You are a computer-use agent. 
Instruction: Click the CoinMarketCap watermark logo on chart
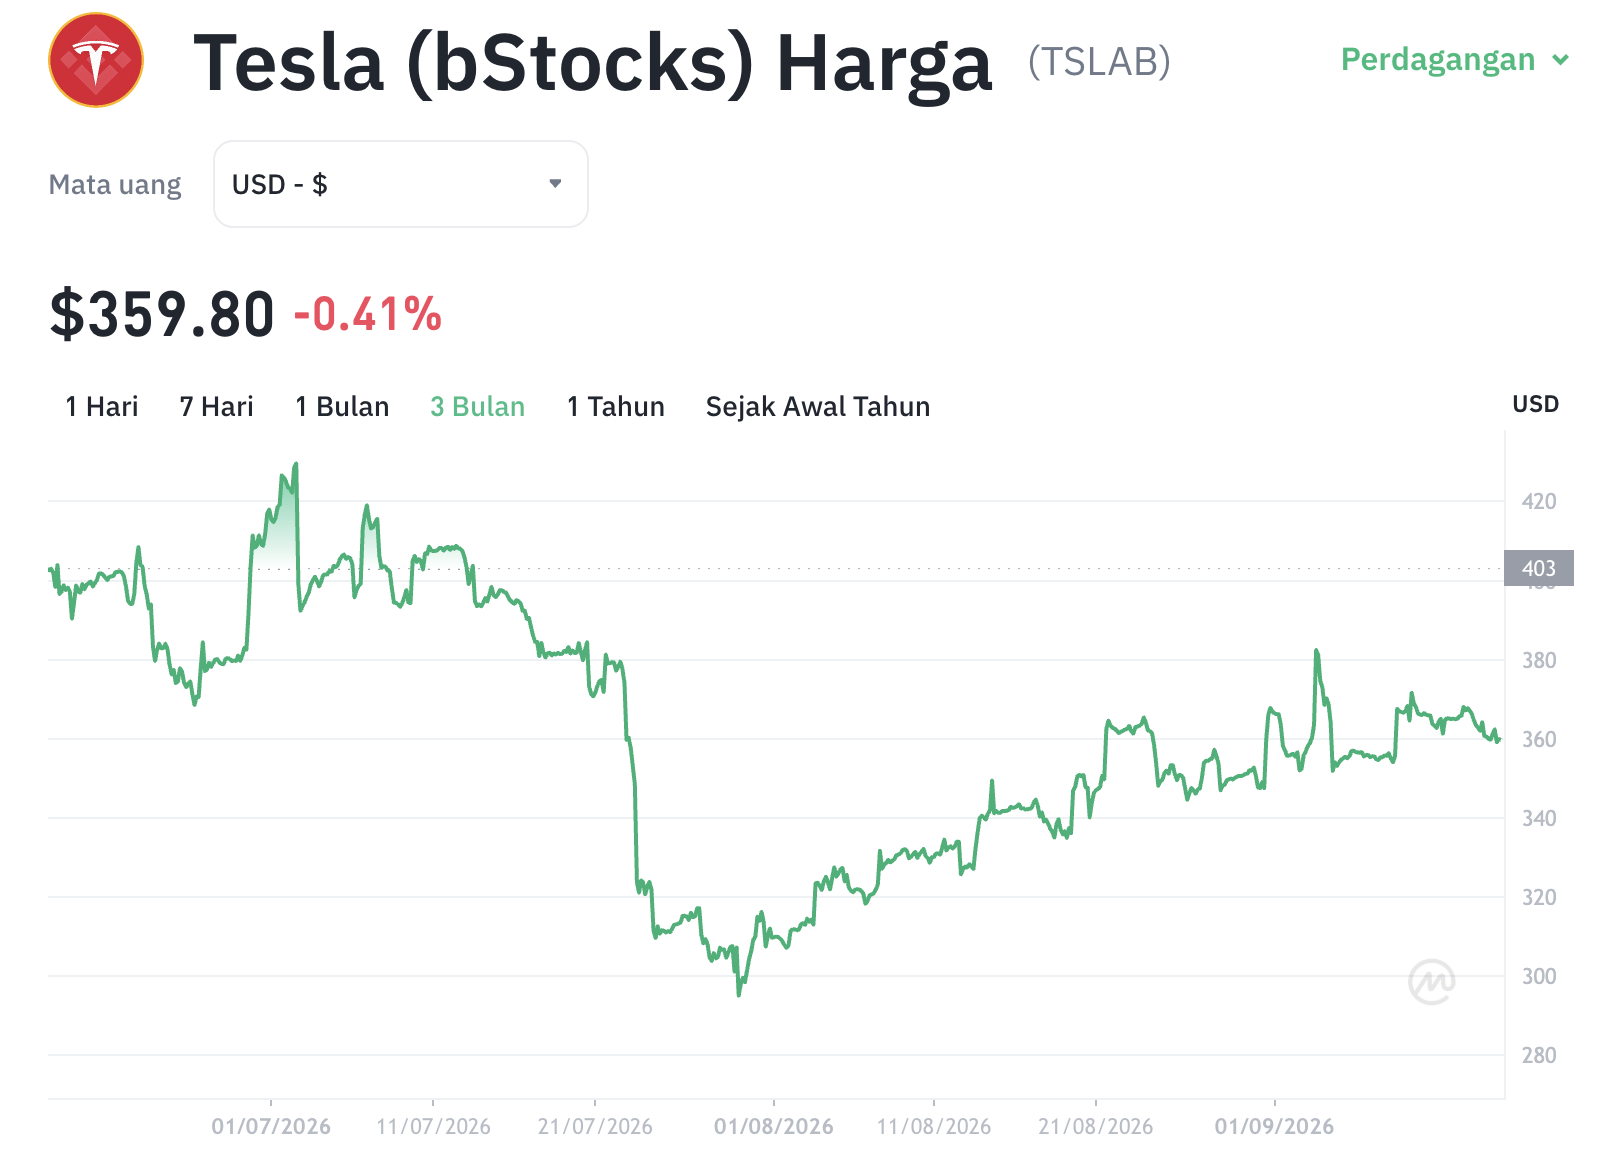point(1431,981)
